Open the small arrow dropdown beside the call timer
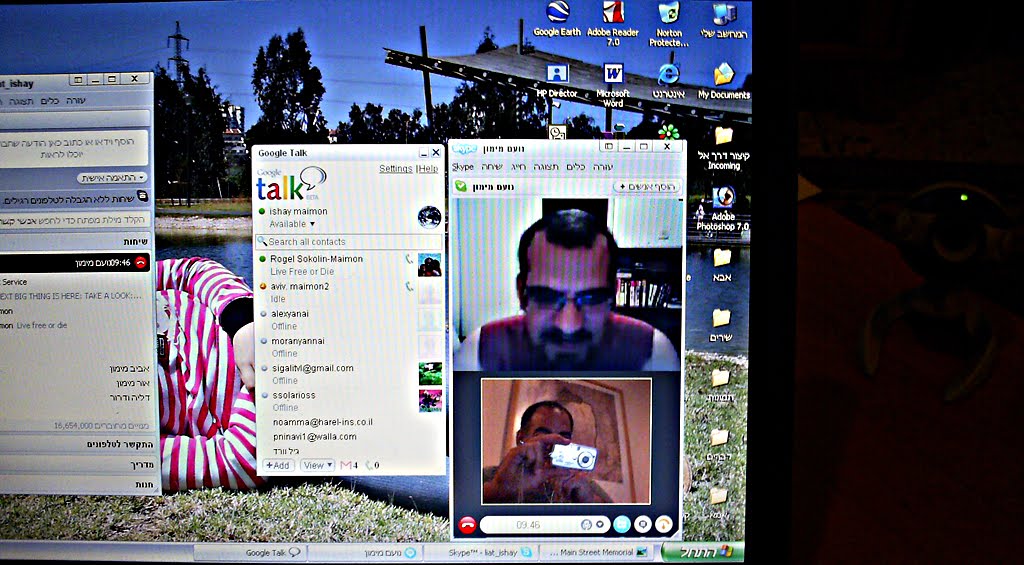The image size is (1024, 565). (x=599, y=525)
